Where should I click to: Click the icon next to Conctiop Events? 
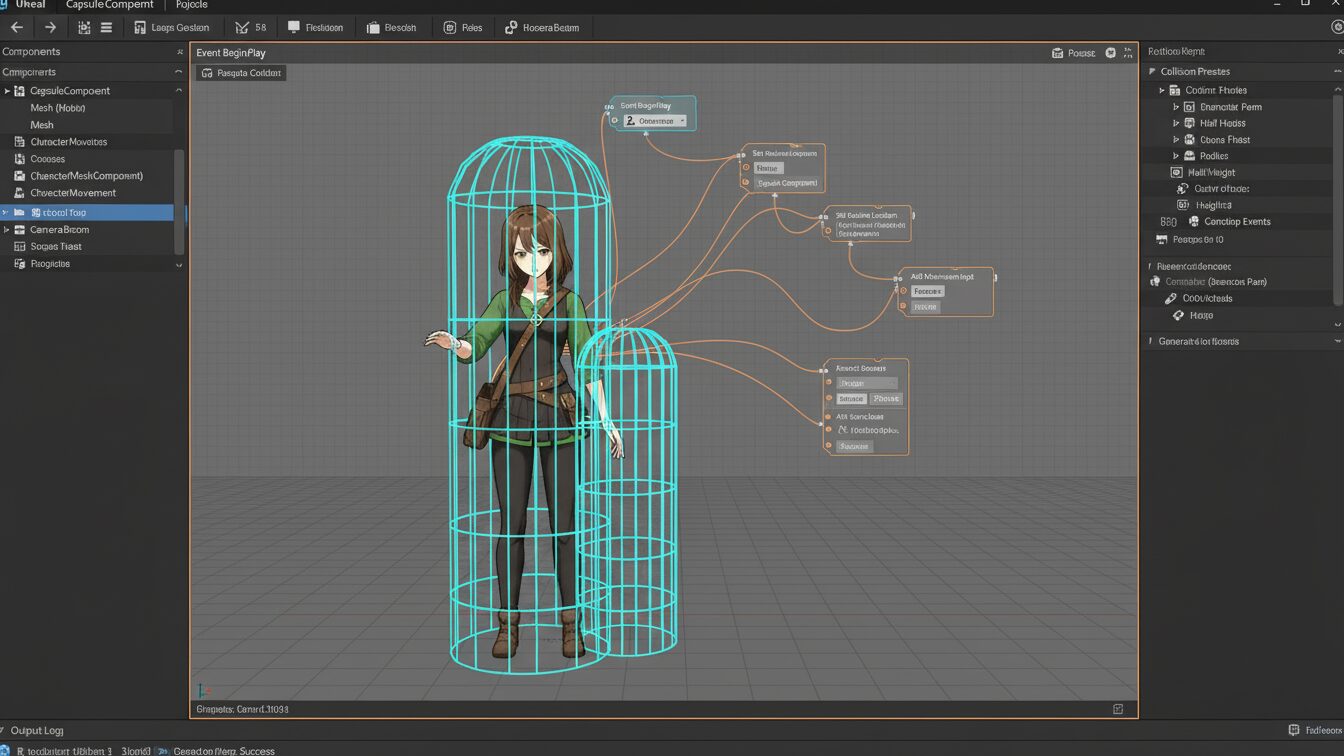pos(1193,222)
